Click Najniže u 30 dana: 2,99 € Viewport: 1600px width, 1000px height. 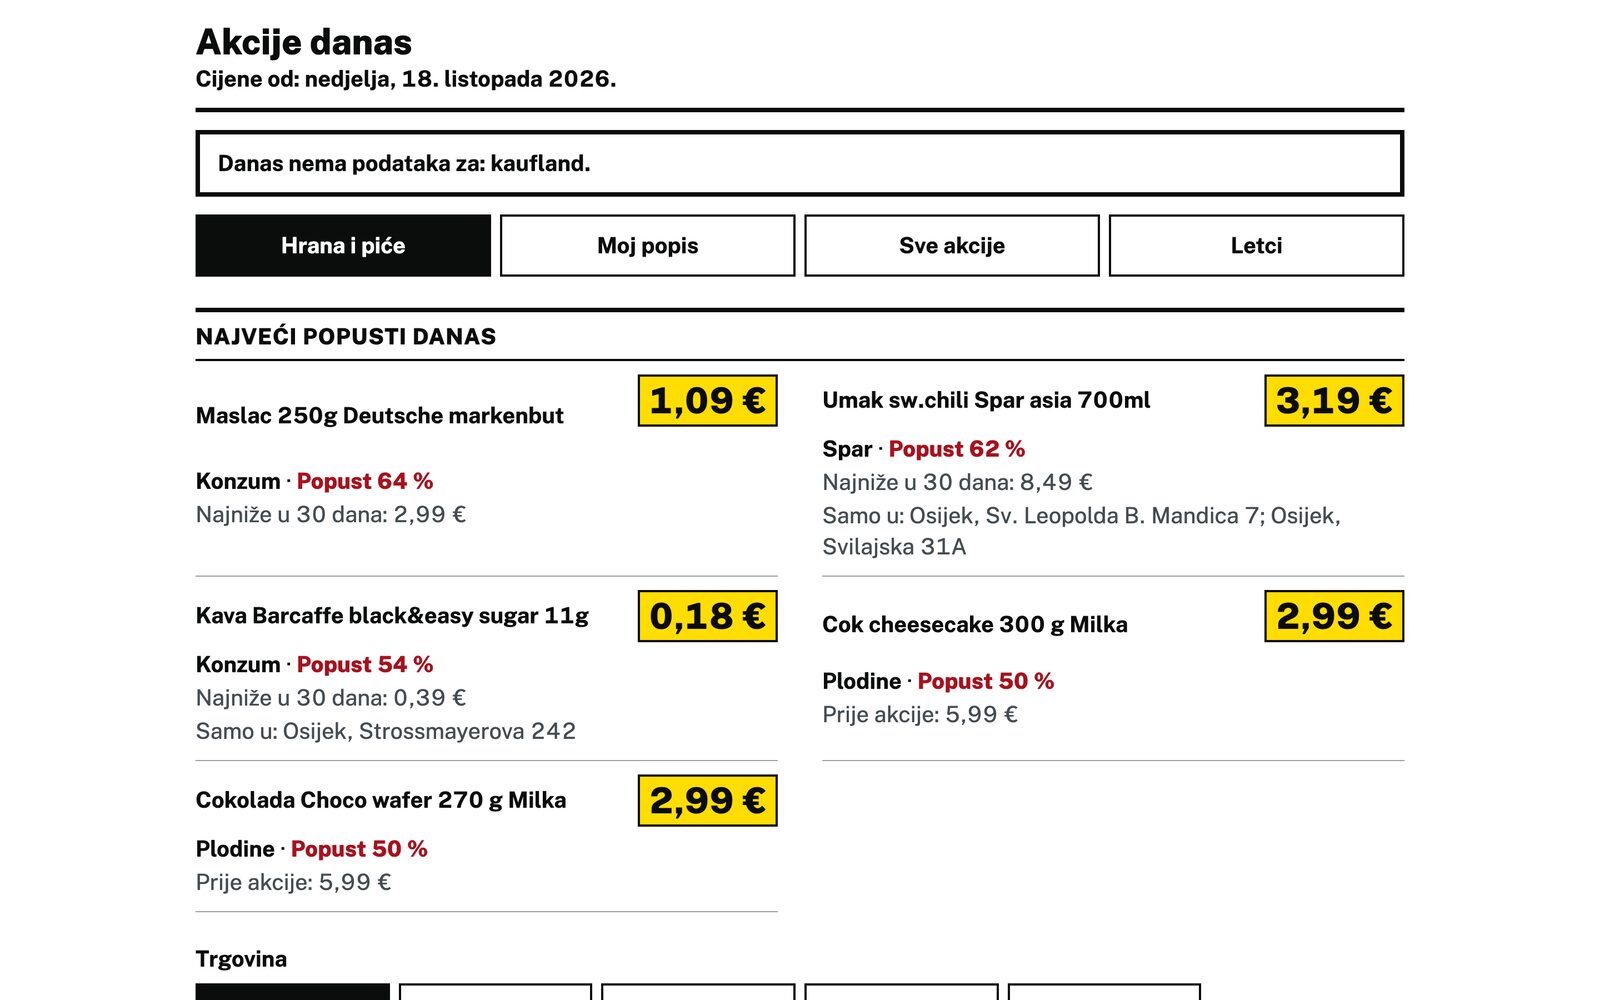331,515
